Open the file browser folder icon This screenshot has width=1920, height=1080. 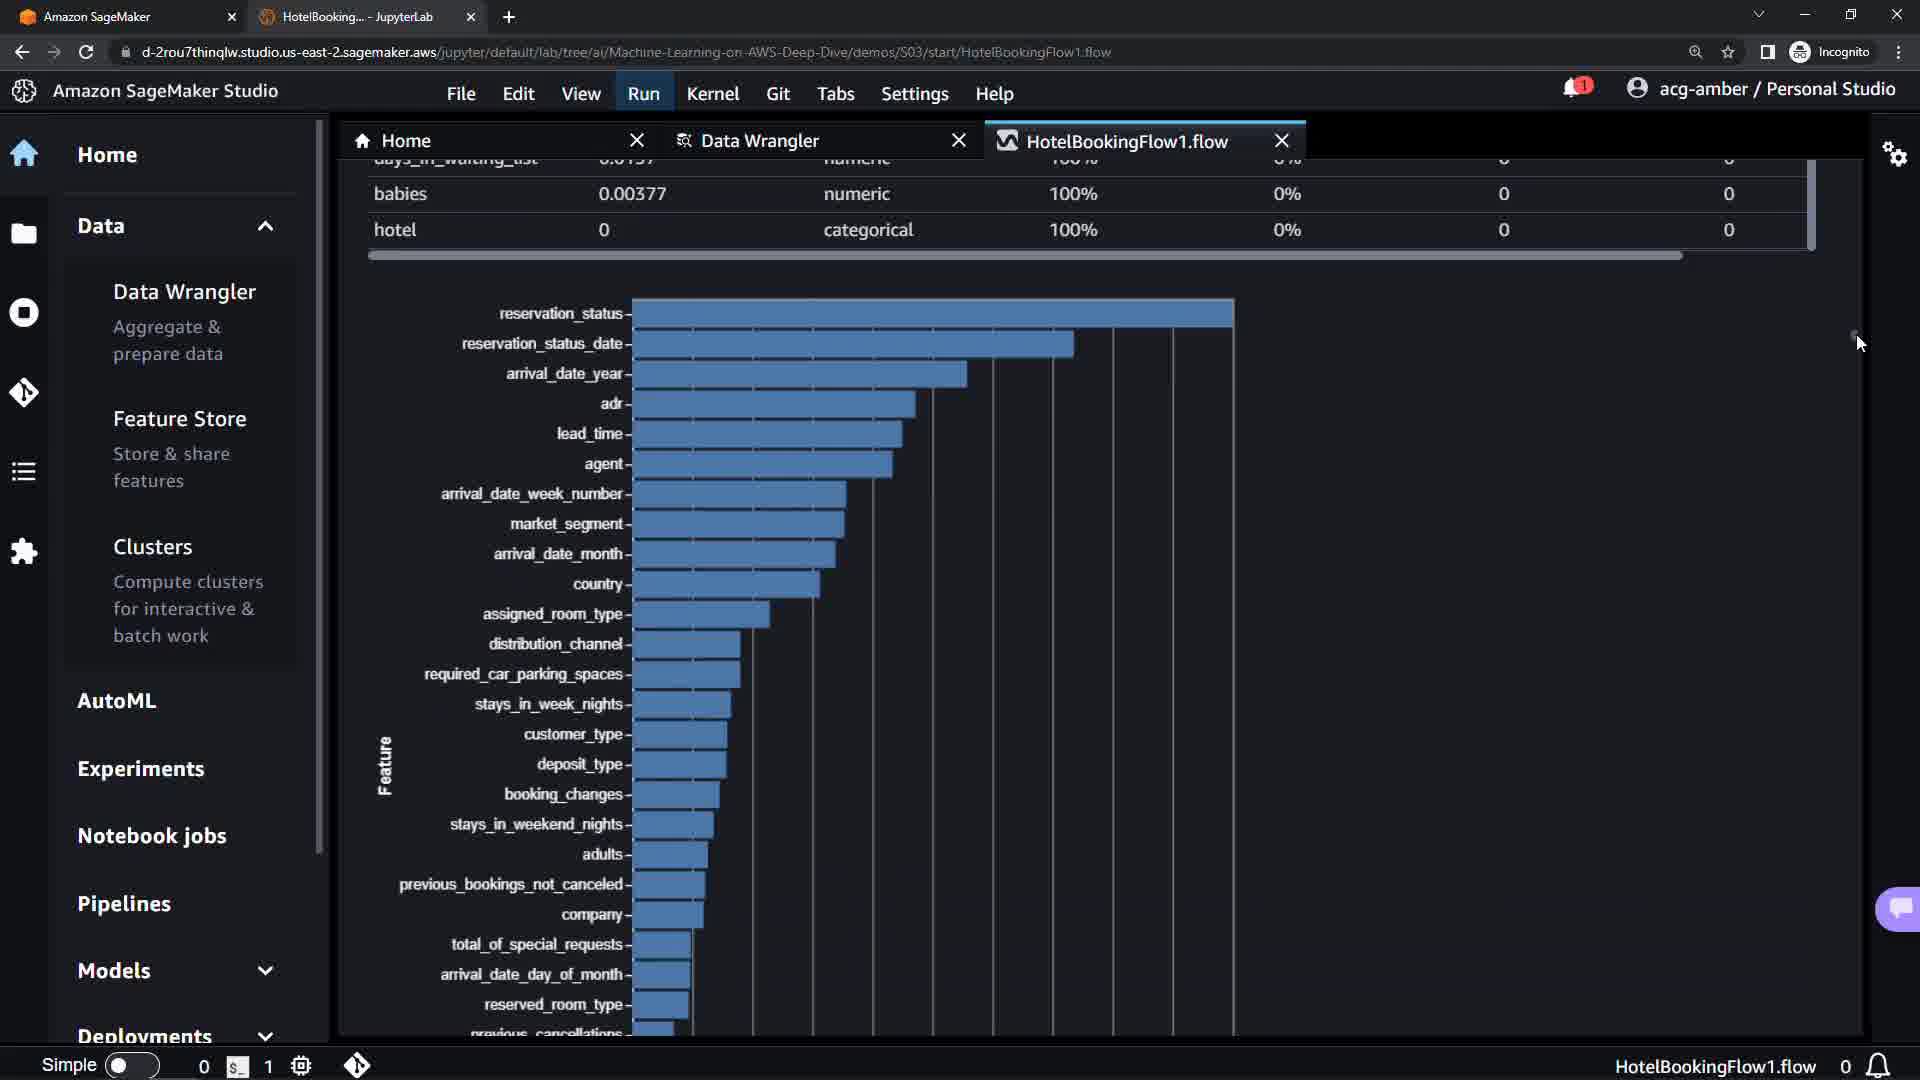pos(24,233)
